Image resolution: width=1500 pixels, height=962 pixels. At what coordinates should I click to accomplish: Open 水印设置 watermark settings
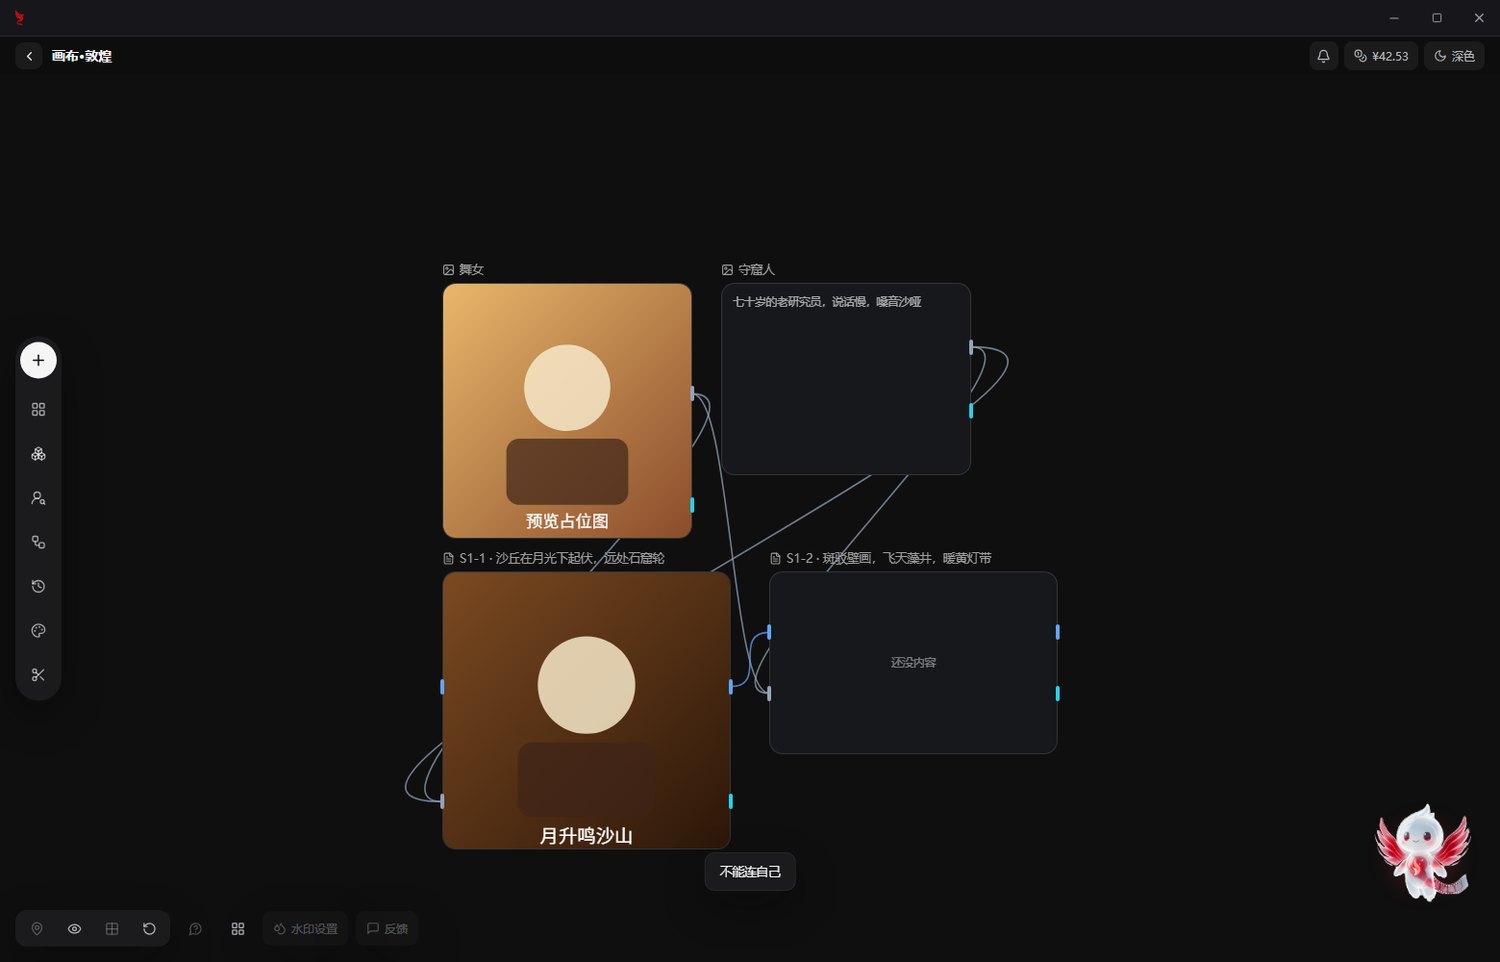[x=305, y=929]
